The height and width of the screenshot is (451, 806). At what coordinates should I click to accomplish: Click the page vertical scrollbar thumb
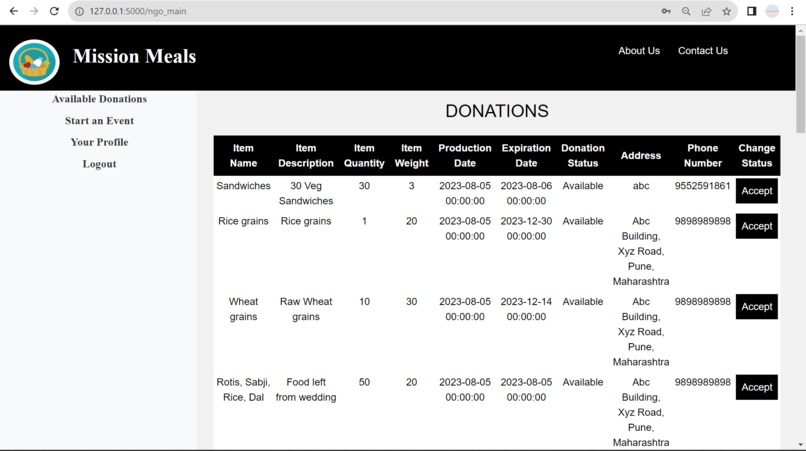tap(801, 84)
